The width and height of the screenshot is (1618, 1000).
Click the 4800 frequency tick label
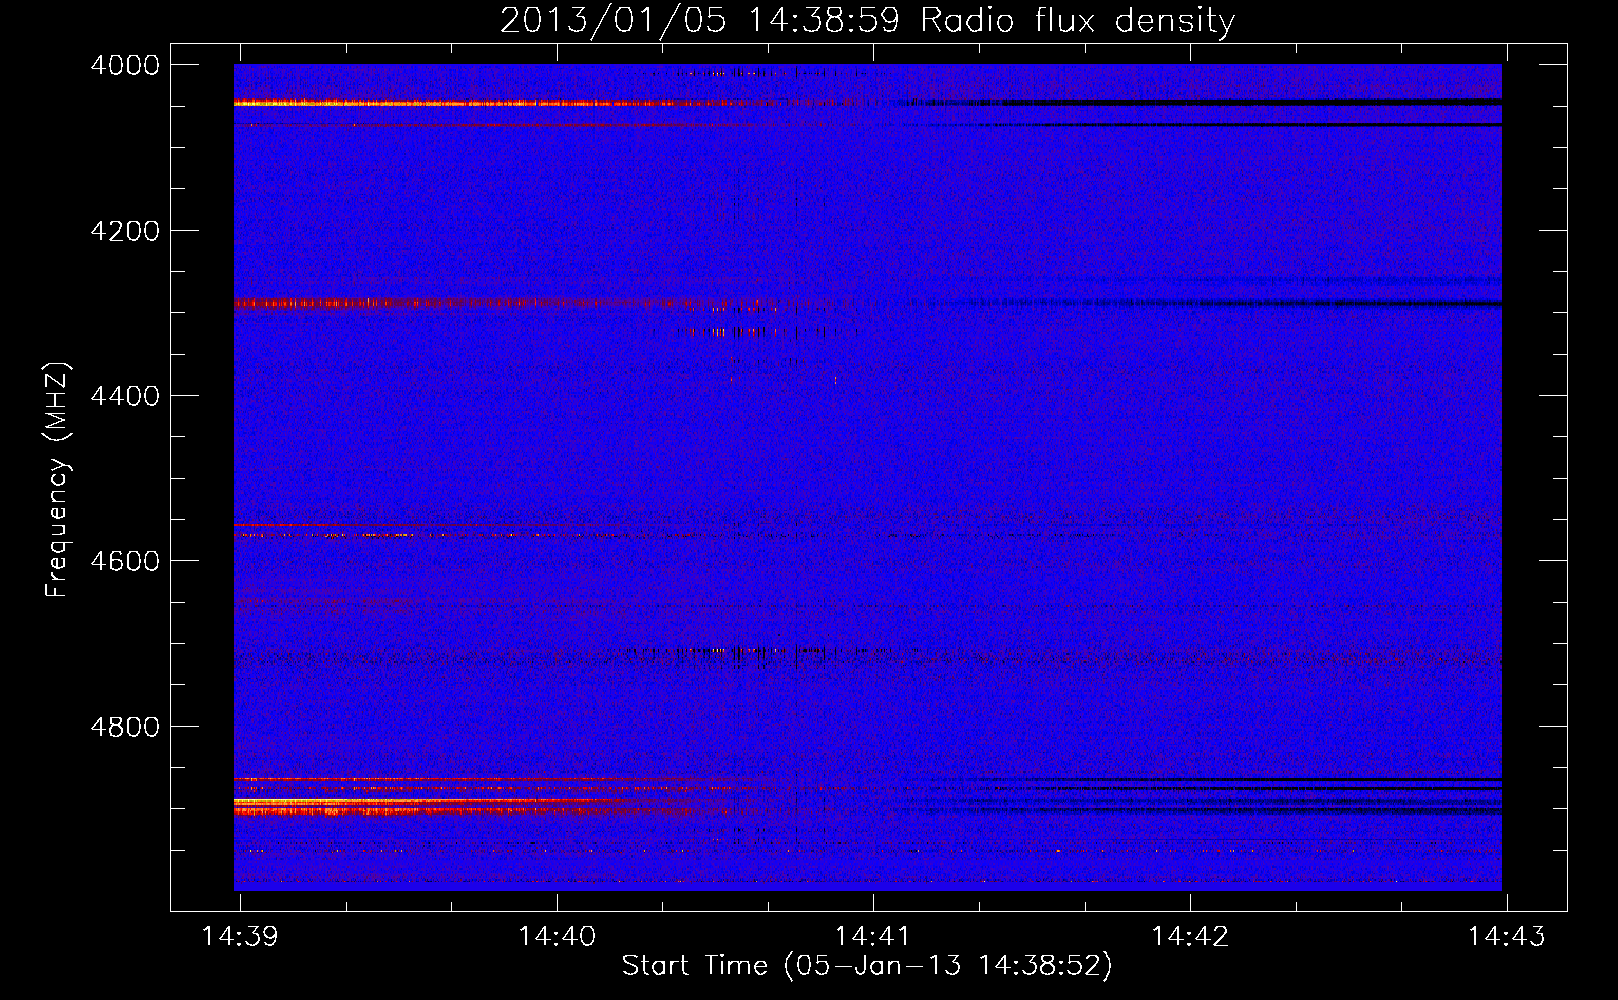125,727
